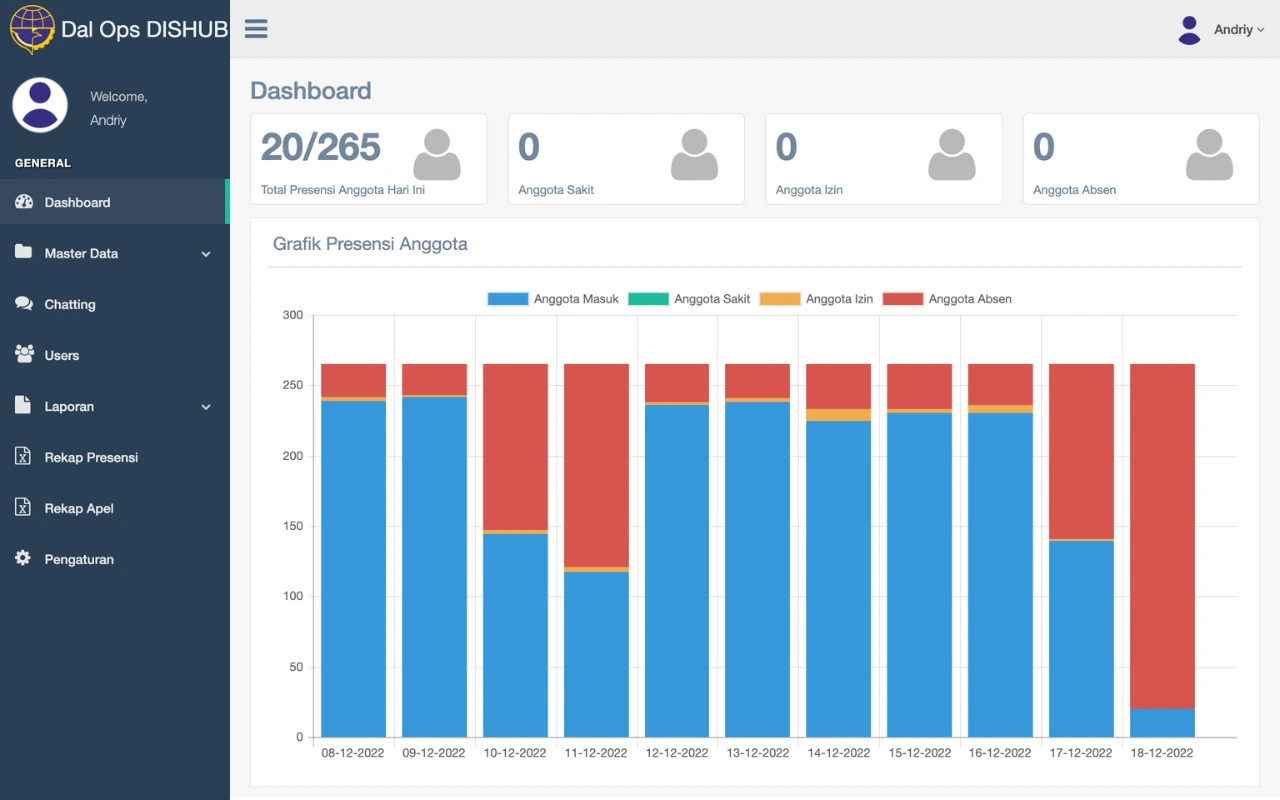Click the Users group icon

tap(24, 355)
